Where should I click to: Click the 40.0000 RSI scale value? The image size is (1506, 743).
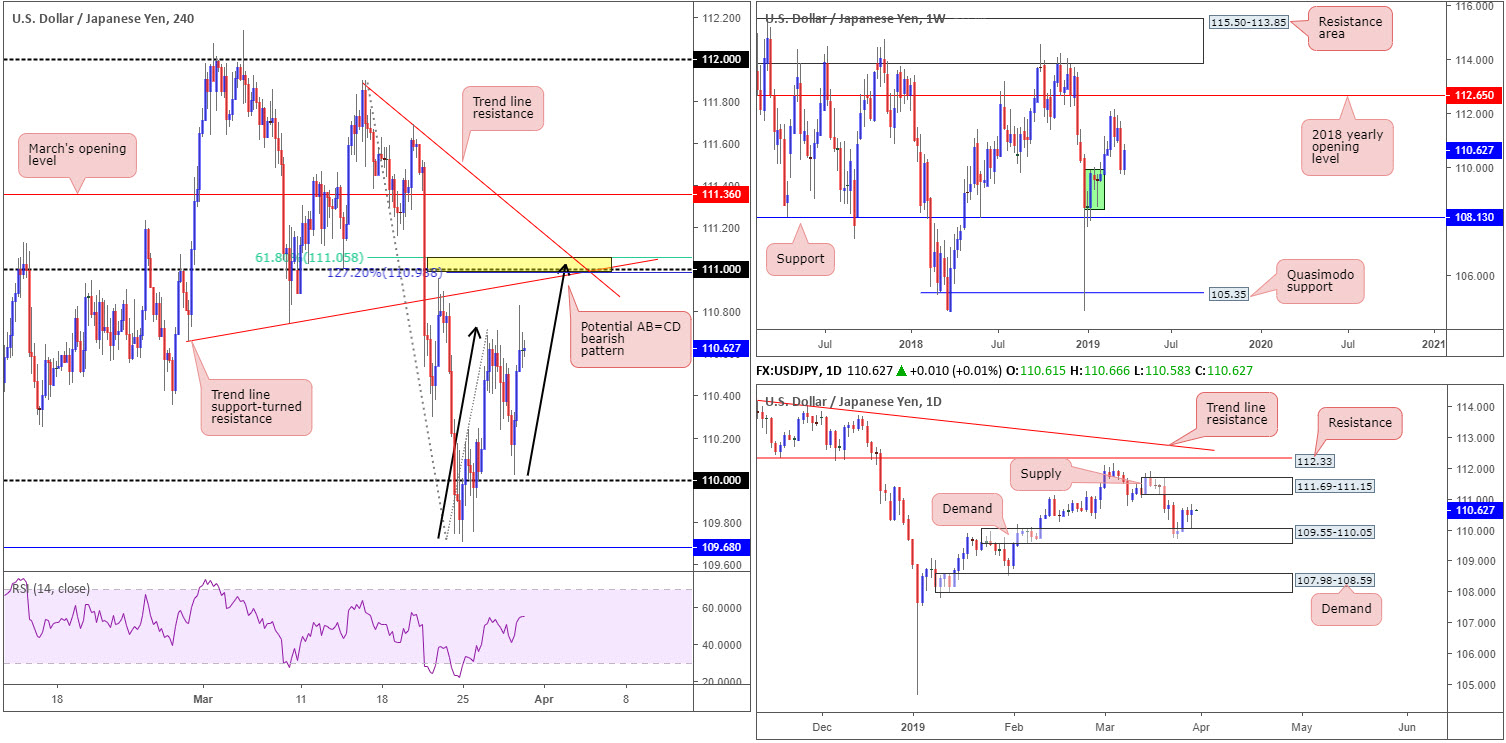coord(721,644)
